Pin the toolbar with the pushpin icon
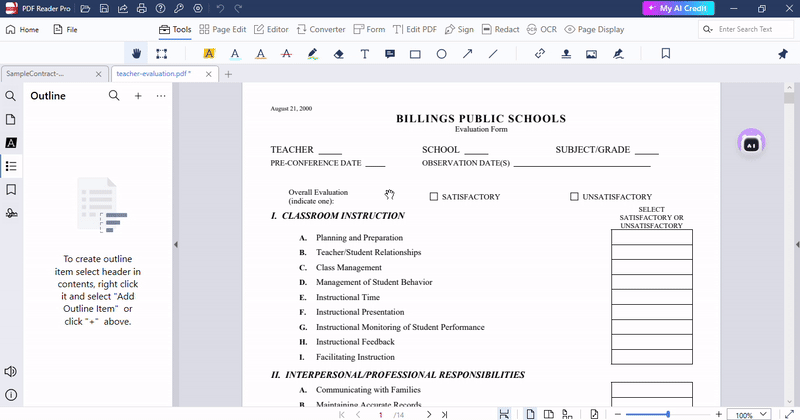Viewport: 800px width, 420px height. pos(783,54)
